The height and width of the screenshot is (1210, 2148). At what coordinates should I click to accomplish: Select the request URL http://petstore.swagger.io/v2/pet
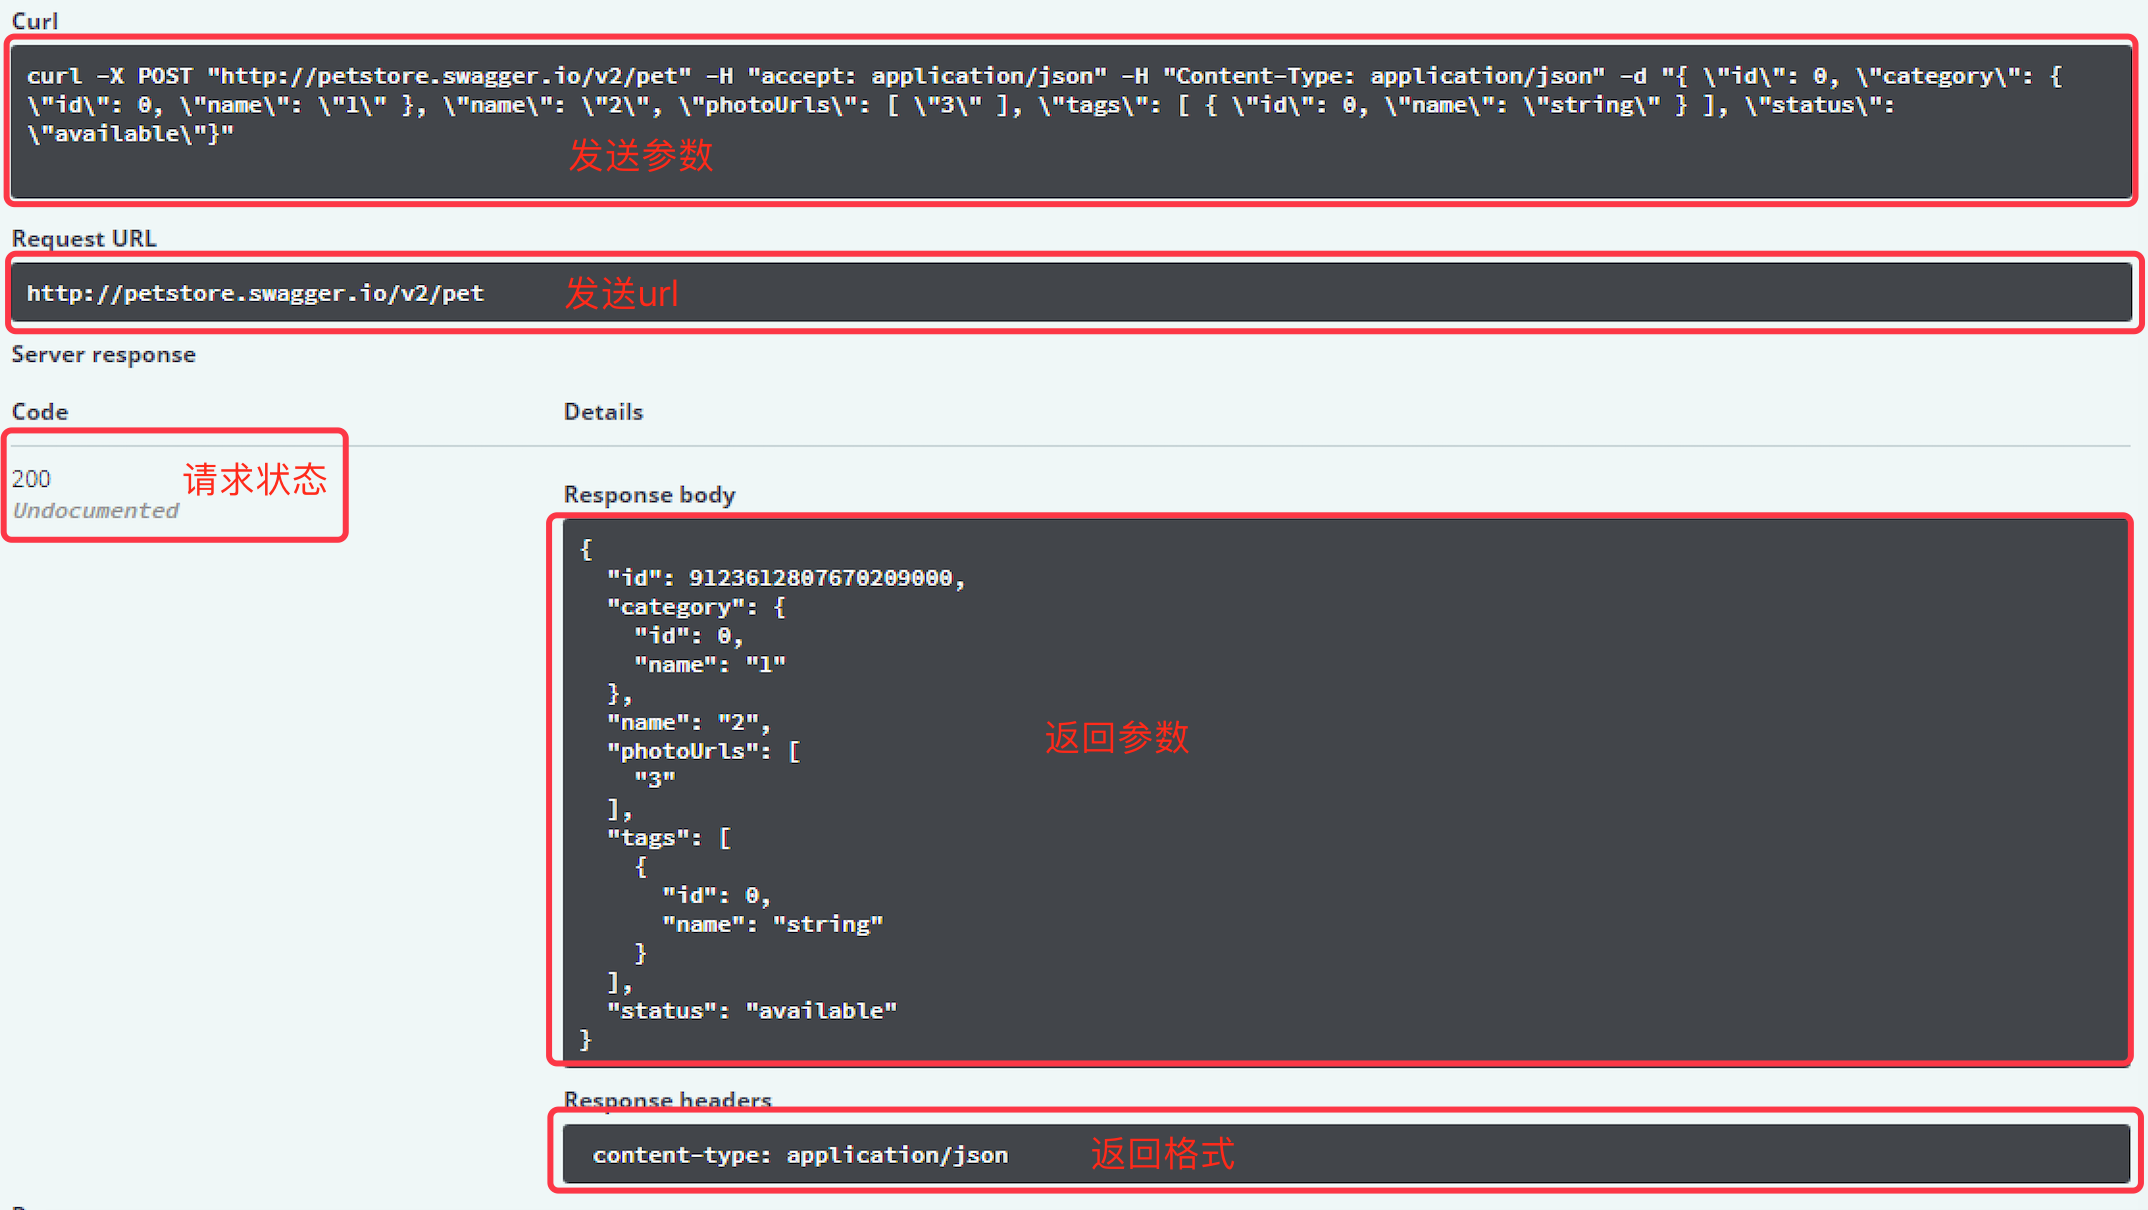click(x=255, y=293)
